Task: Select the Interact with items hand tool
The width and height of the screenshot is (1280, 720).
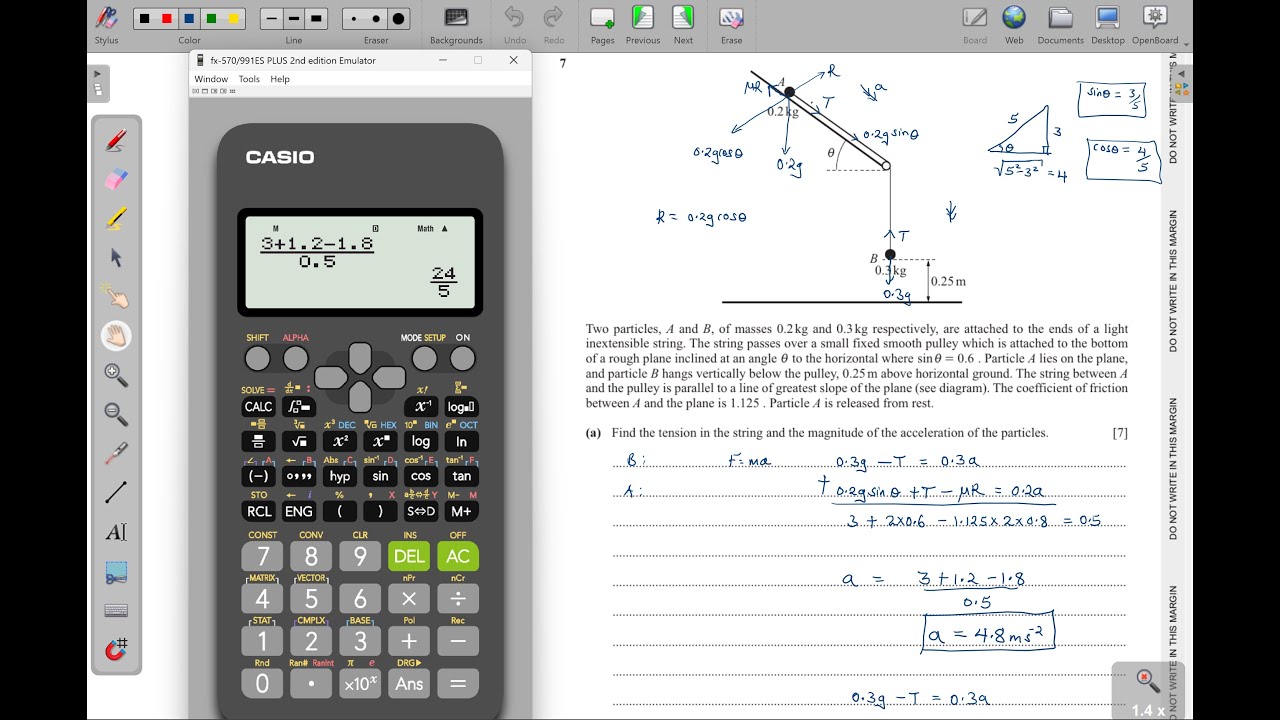Action: pyautogui.click(x=116, y=296)
